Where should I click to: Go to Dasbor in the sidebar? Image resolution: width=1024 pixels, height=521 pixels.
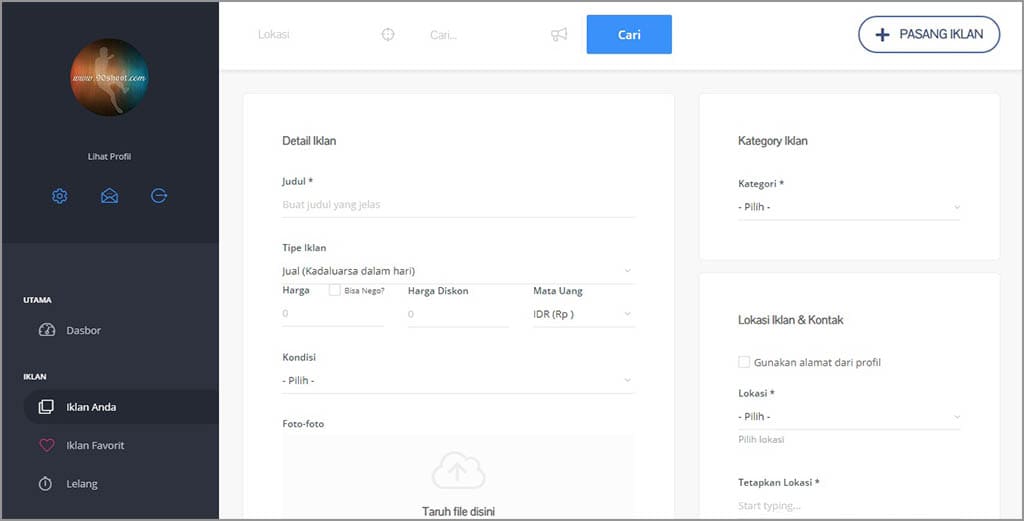(83, 330)
